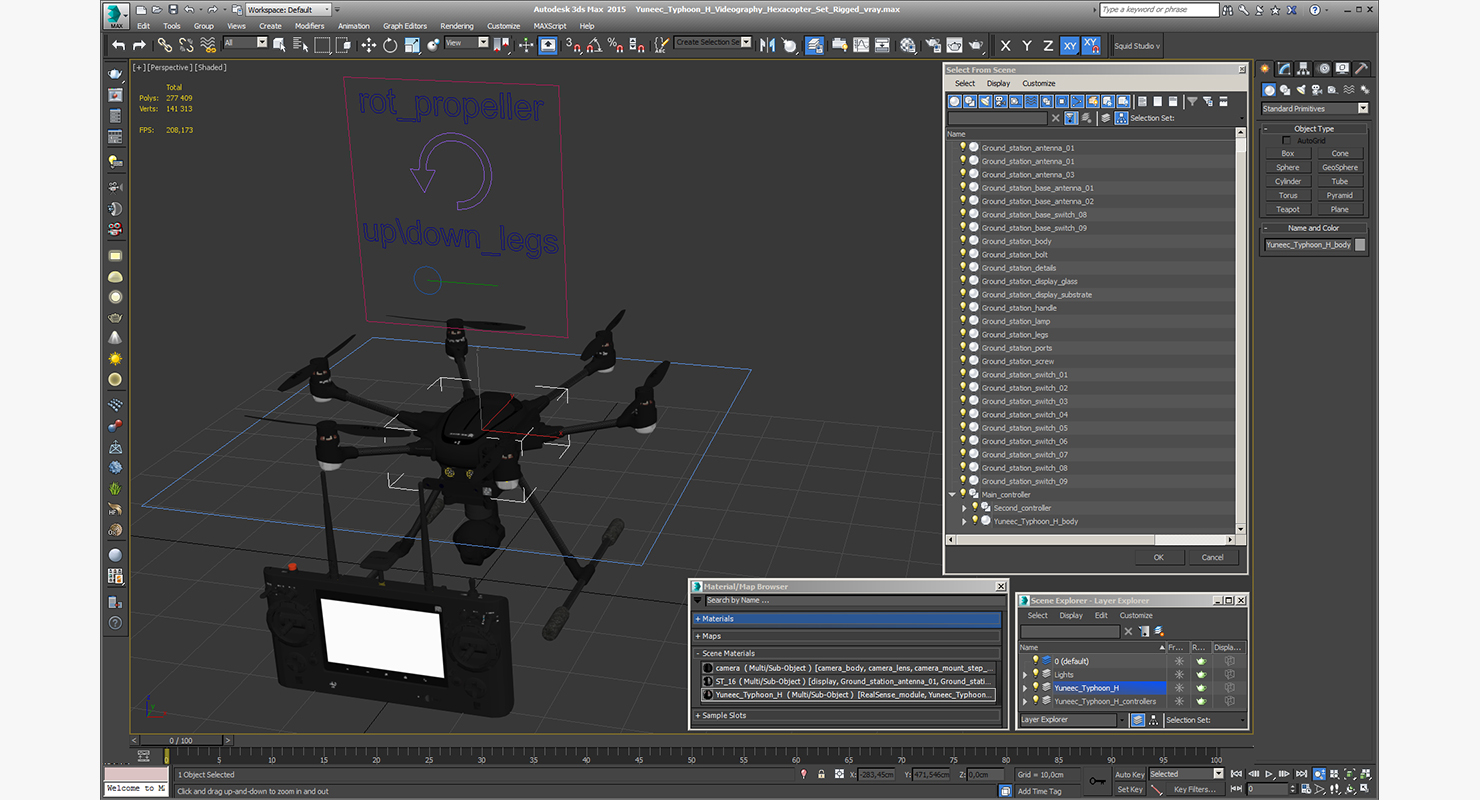The width and height of the screenshot is (1480, 800).
Task: Toggle the Auto Key mode button
Action: click(x=1130, y=774)
